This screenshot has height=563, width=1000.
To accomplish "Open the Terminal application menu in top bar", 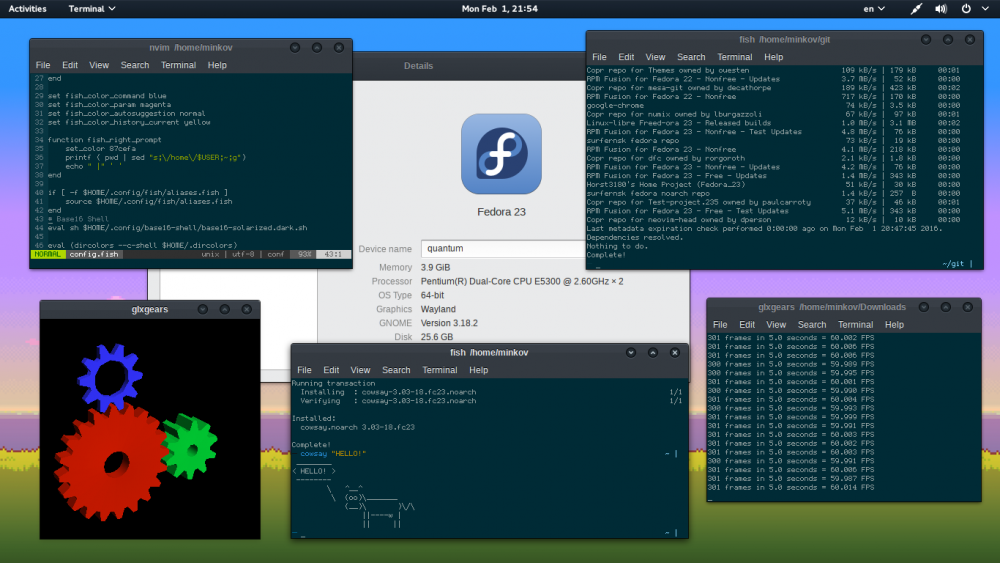I will coord(92,9).
